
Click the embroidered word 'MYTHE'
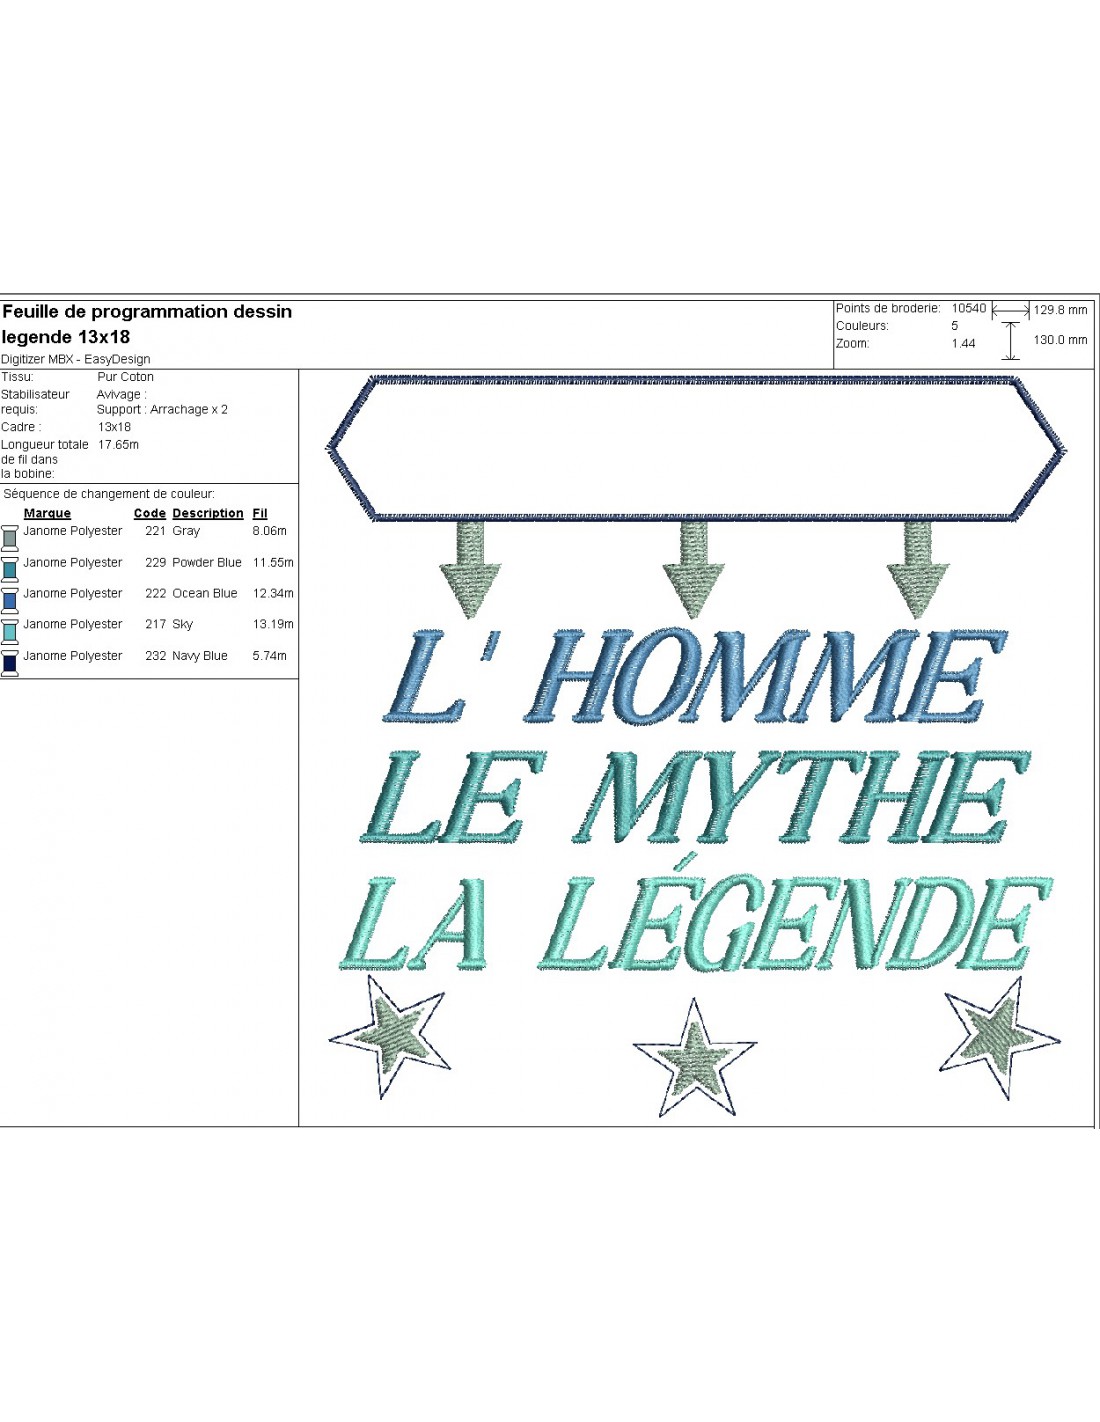click(800, 797)
